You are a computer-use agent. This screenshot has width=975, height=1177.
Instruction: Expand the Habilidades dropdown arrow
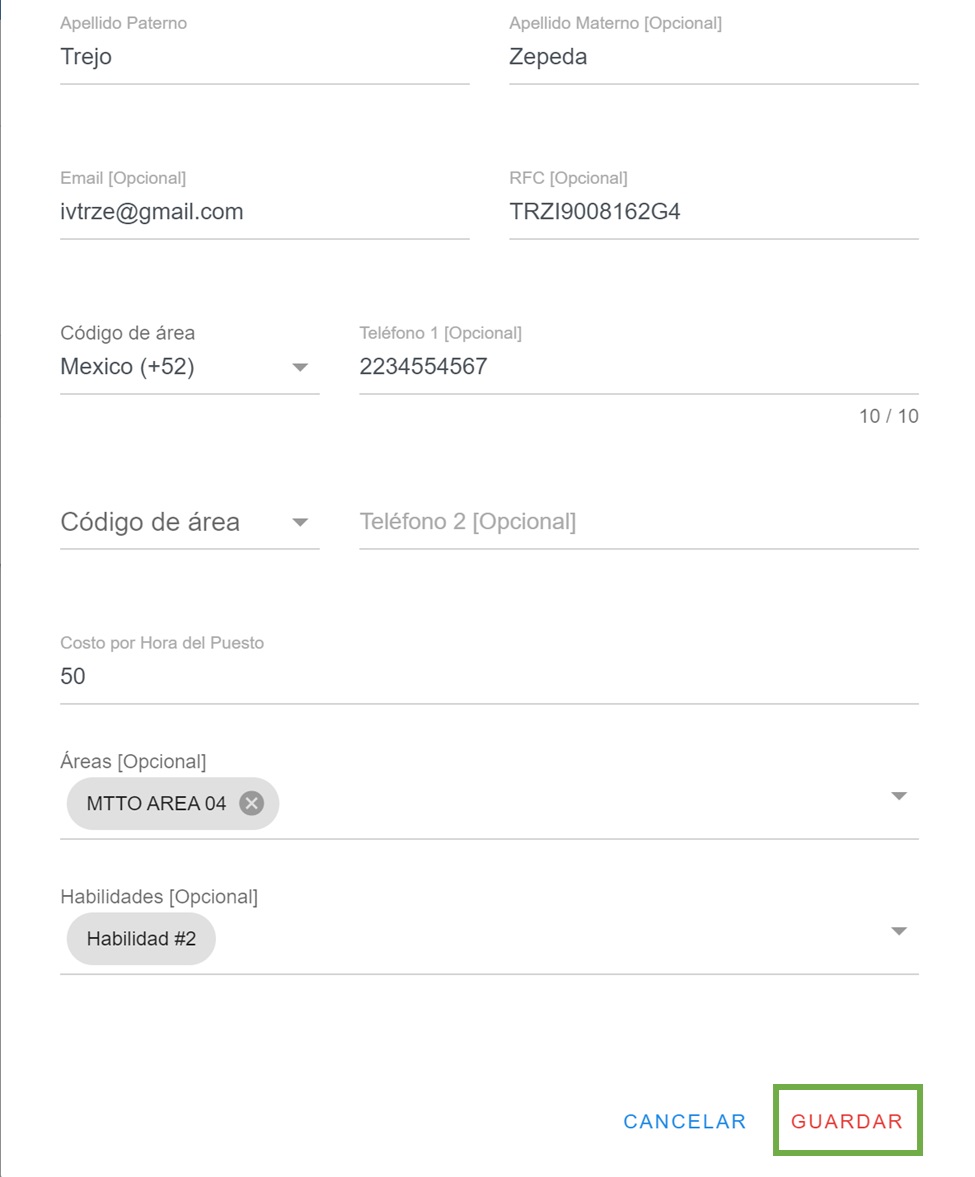pos(898,931)
